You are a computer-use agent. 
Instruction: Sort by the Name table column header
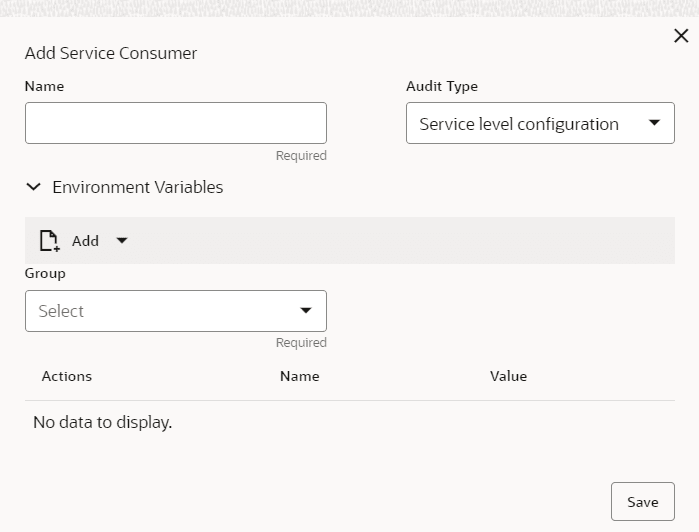[299, 377]
